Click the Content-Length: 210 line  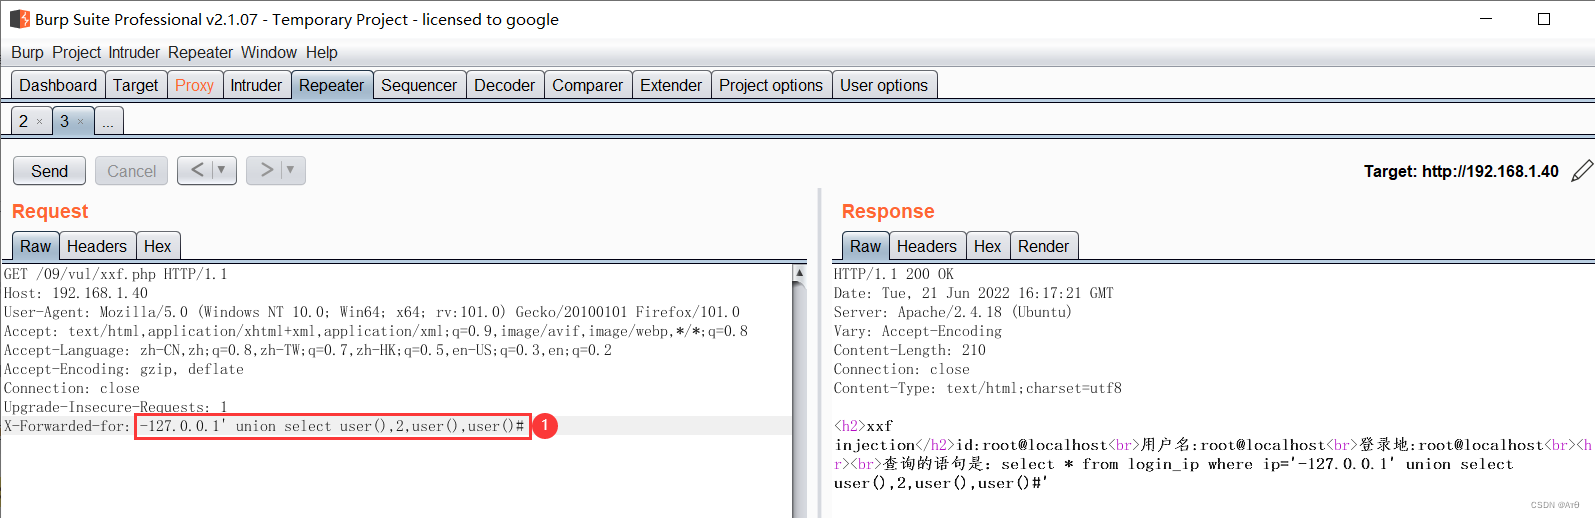(909, 350)
